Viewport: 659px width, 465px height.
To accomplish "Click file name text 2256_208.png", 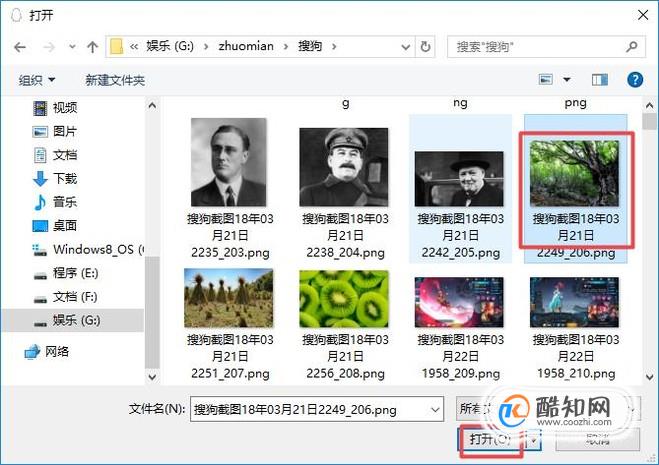I will coord(345,373).
